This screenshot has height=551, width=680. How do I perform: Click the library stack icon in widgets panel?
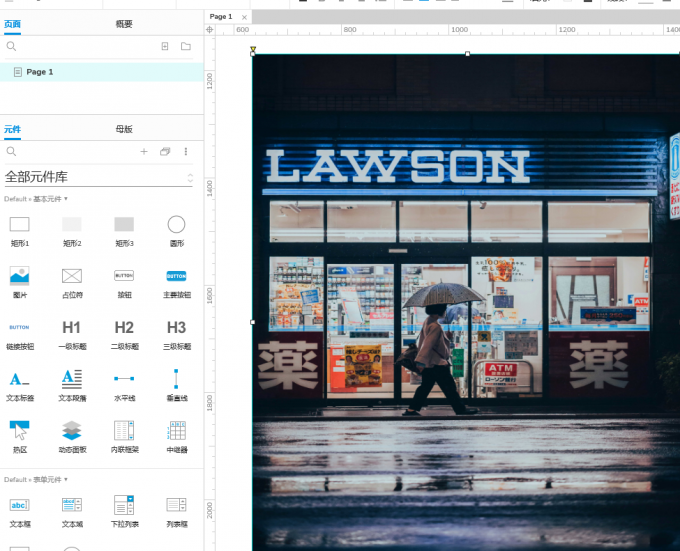tap(165, 151)
